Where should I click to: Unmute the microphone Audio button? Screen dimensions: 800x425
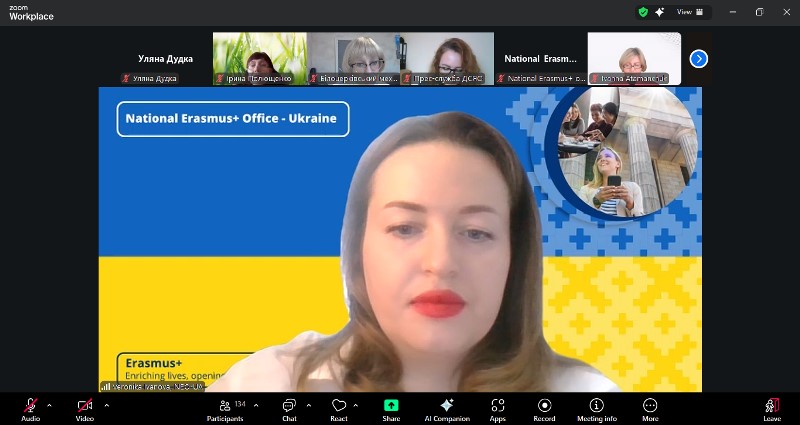(30, 406)
